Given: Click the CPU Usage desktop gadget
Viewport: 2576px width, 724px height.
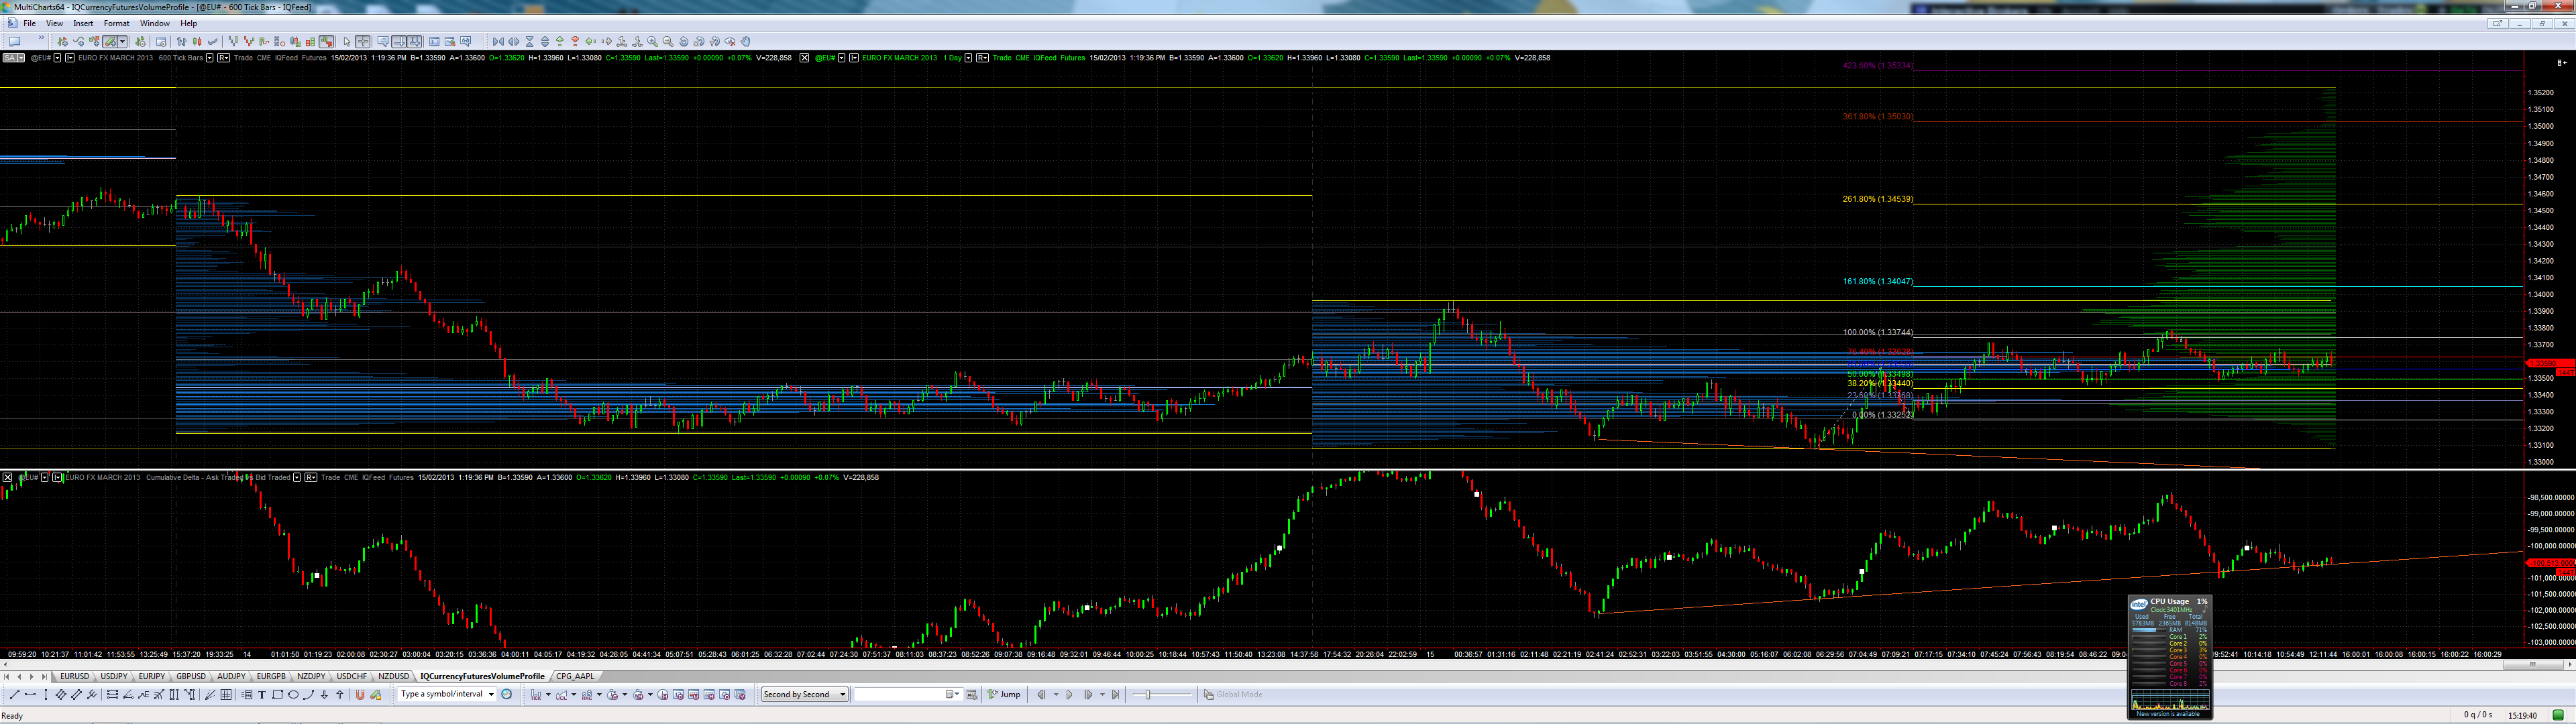Looking at the screenshot, I should [x=2169, y=657].
